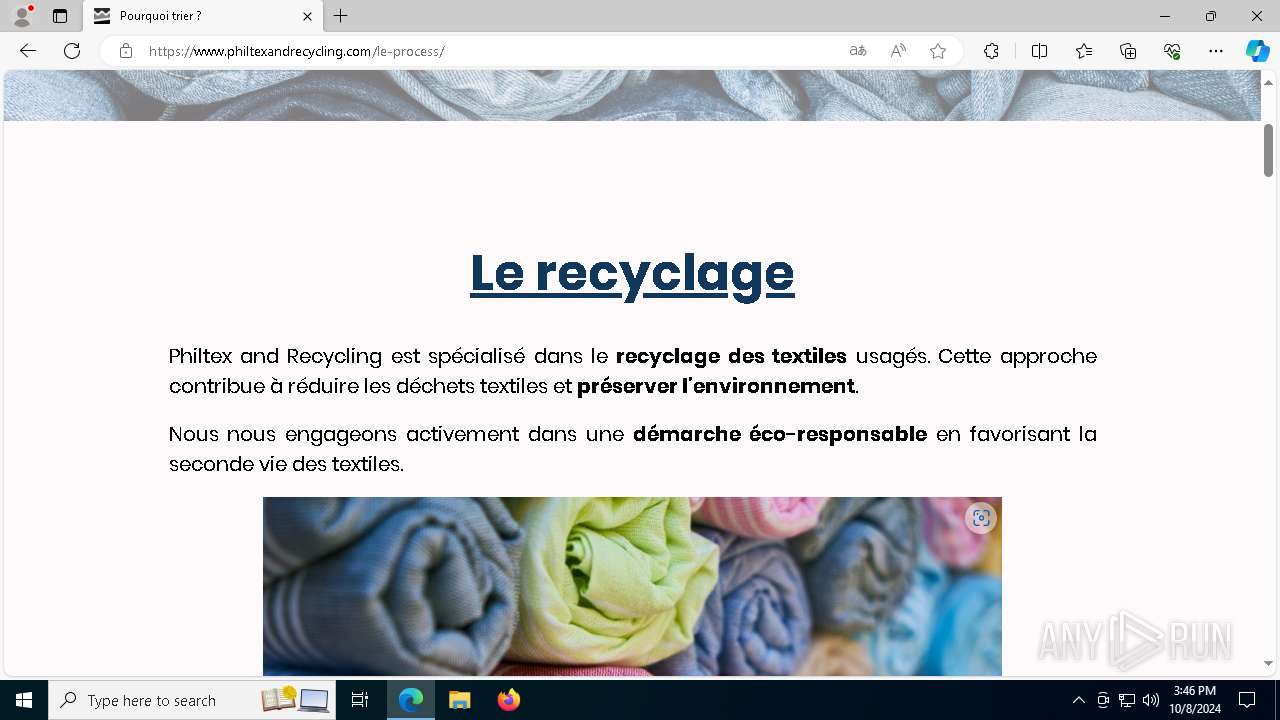The image size is (1280, 720).
Task: Open Settings and more menu
Action: tap(1216, 51)
